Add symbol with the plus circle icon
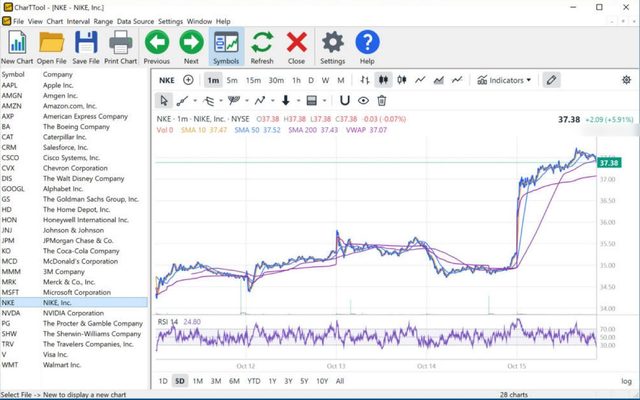 pyautogui.click(x=188, y=80)
